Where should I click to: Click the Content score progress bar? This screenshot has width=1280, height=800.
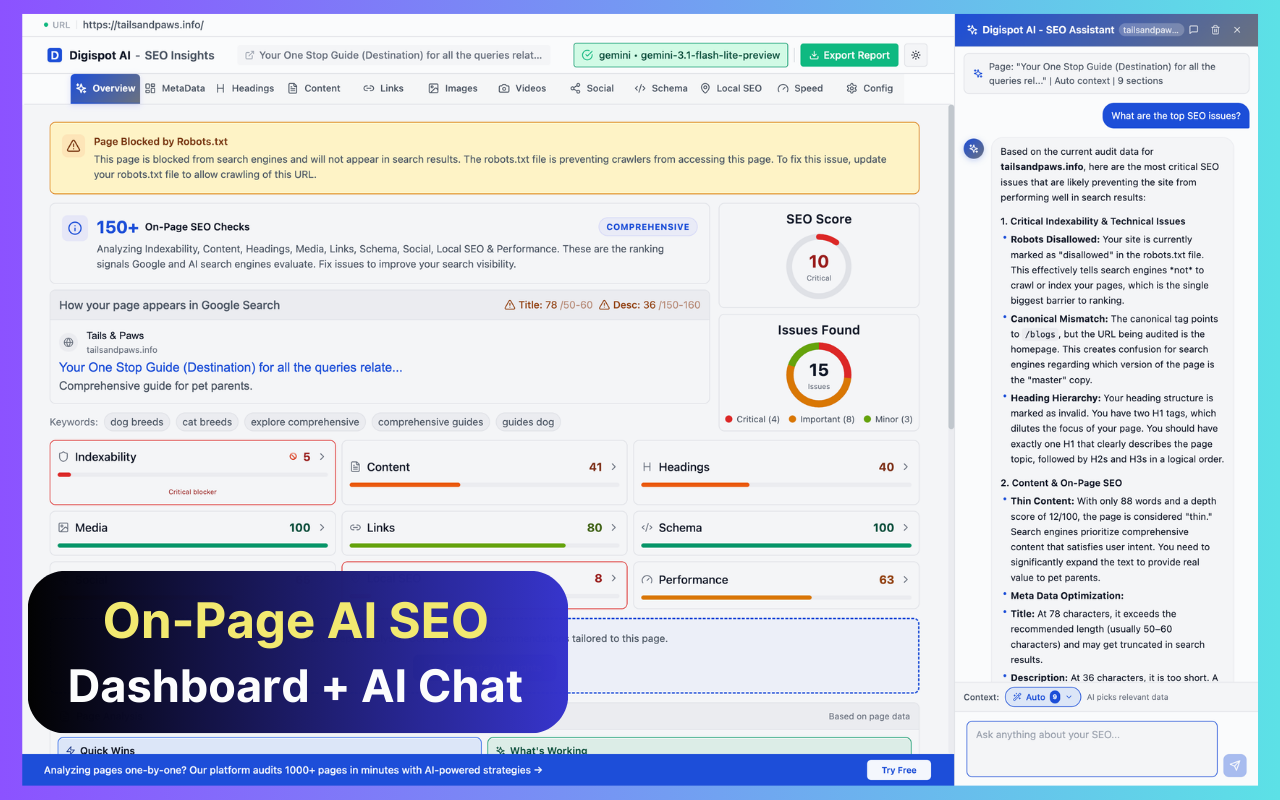(484, 485)
